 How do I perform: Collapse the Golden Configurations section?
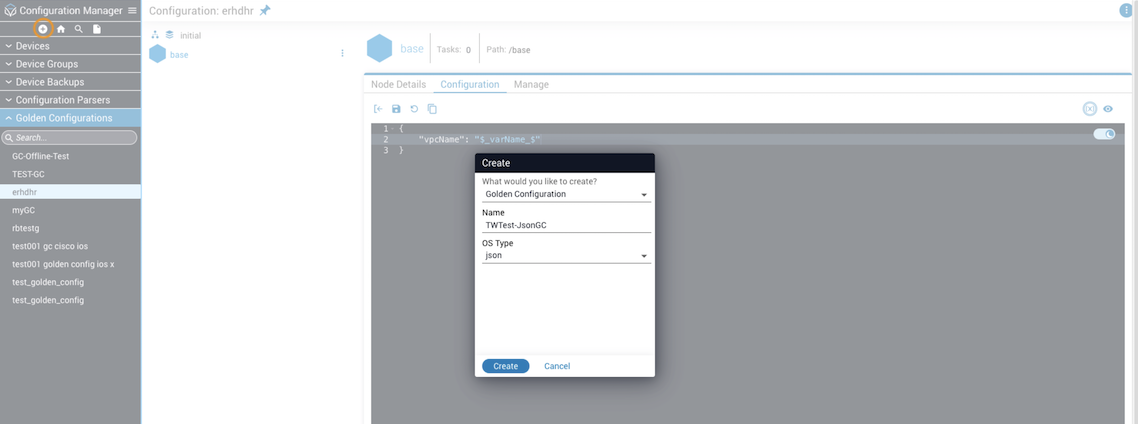pos(70,118)
